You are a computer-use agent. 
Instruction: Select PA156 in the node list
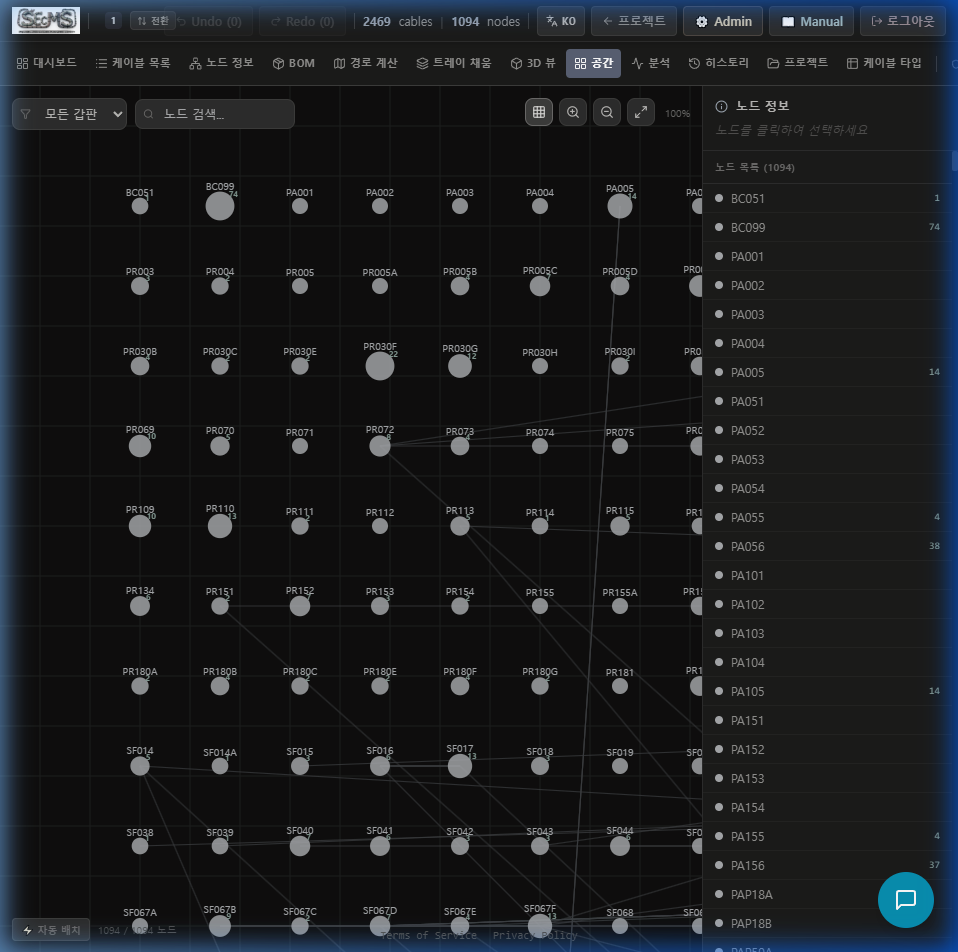[827, 865]
